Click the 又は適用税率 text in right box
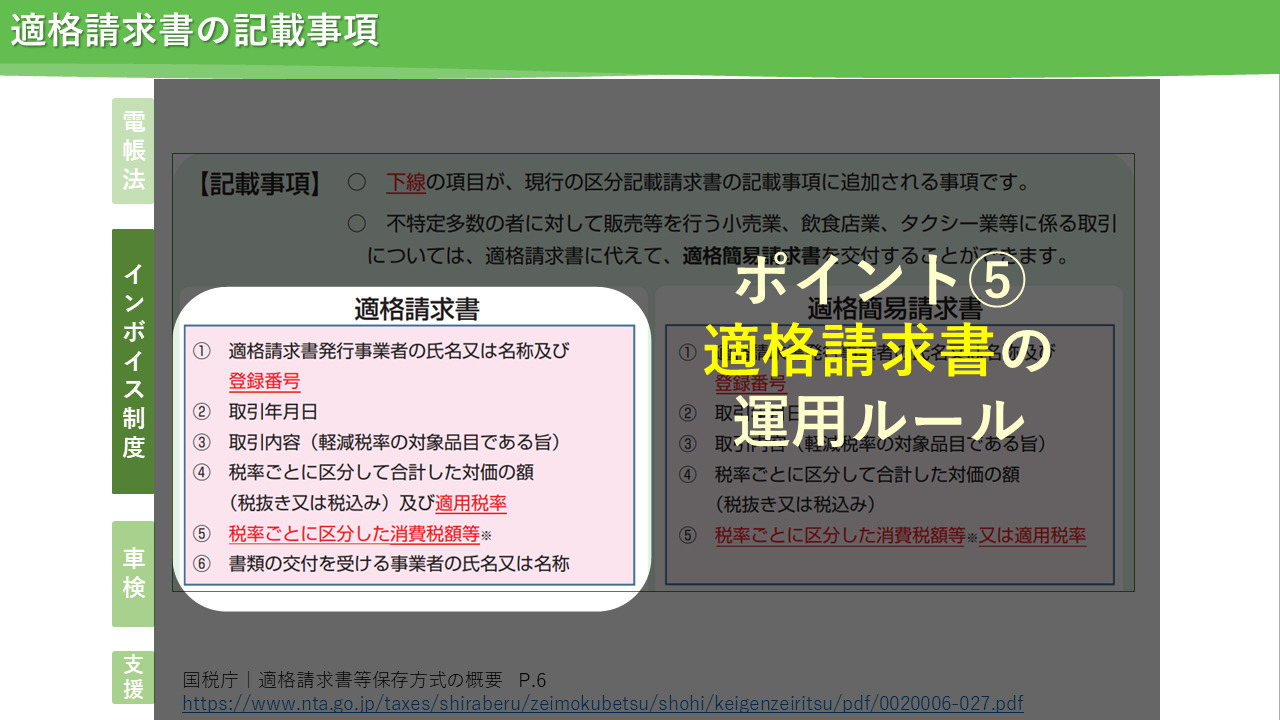 coord(1032,535)
